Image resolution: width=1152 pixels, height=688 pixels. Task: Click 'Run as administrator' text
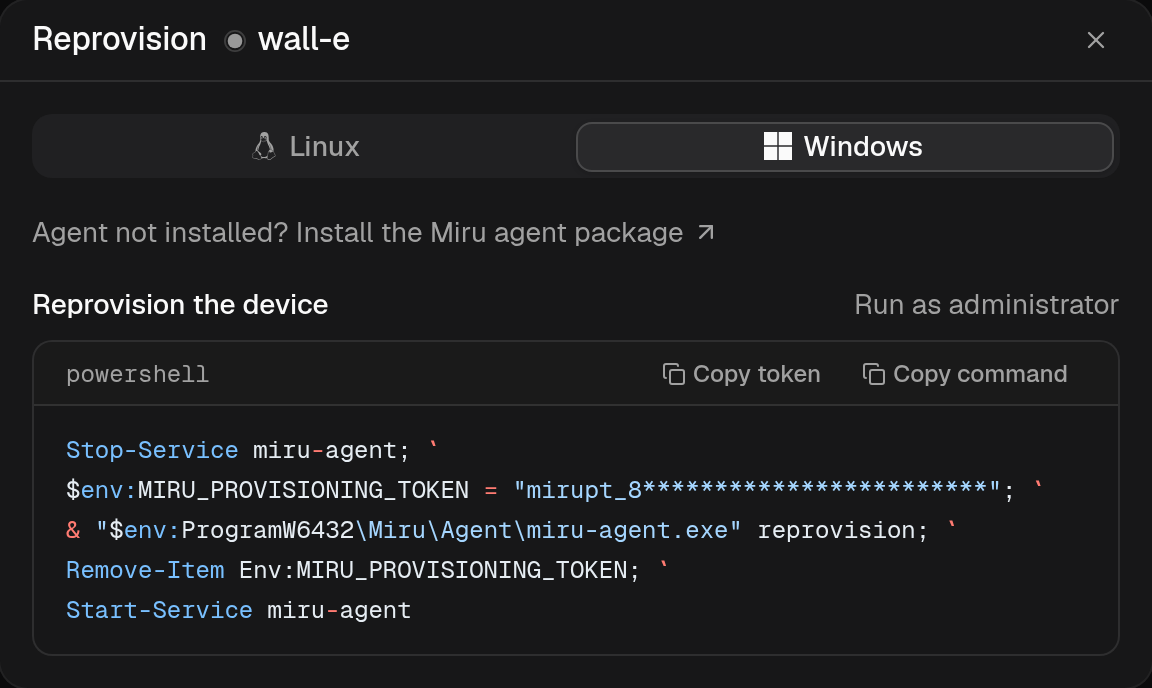tap(987, 304)
